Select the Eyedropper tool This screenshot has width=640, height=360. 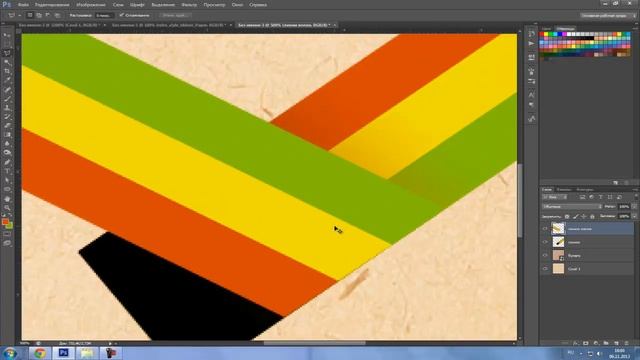point(7,80)
